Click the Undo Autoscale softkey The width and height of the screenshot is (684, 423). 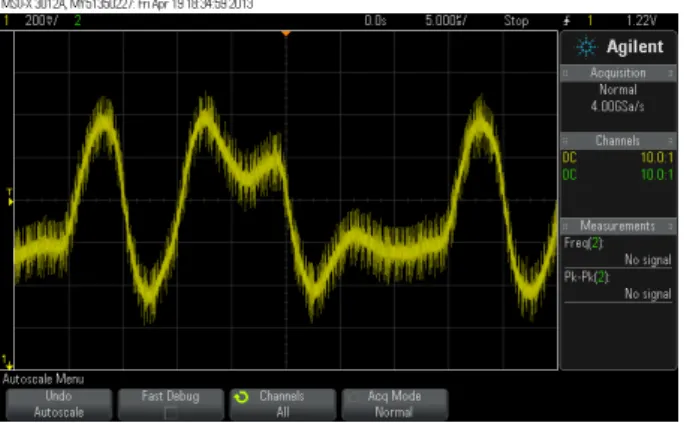(58, 404)
